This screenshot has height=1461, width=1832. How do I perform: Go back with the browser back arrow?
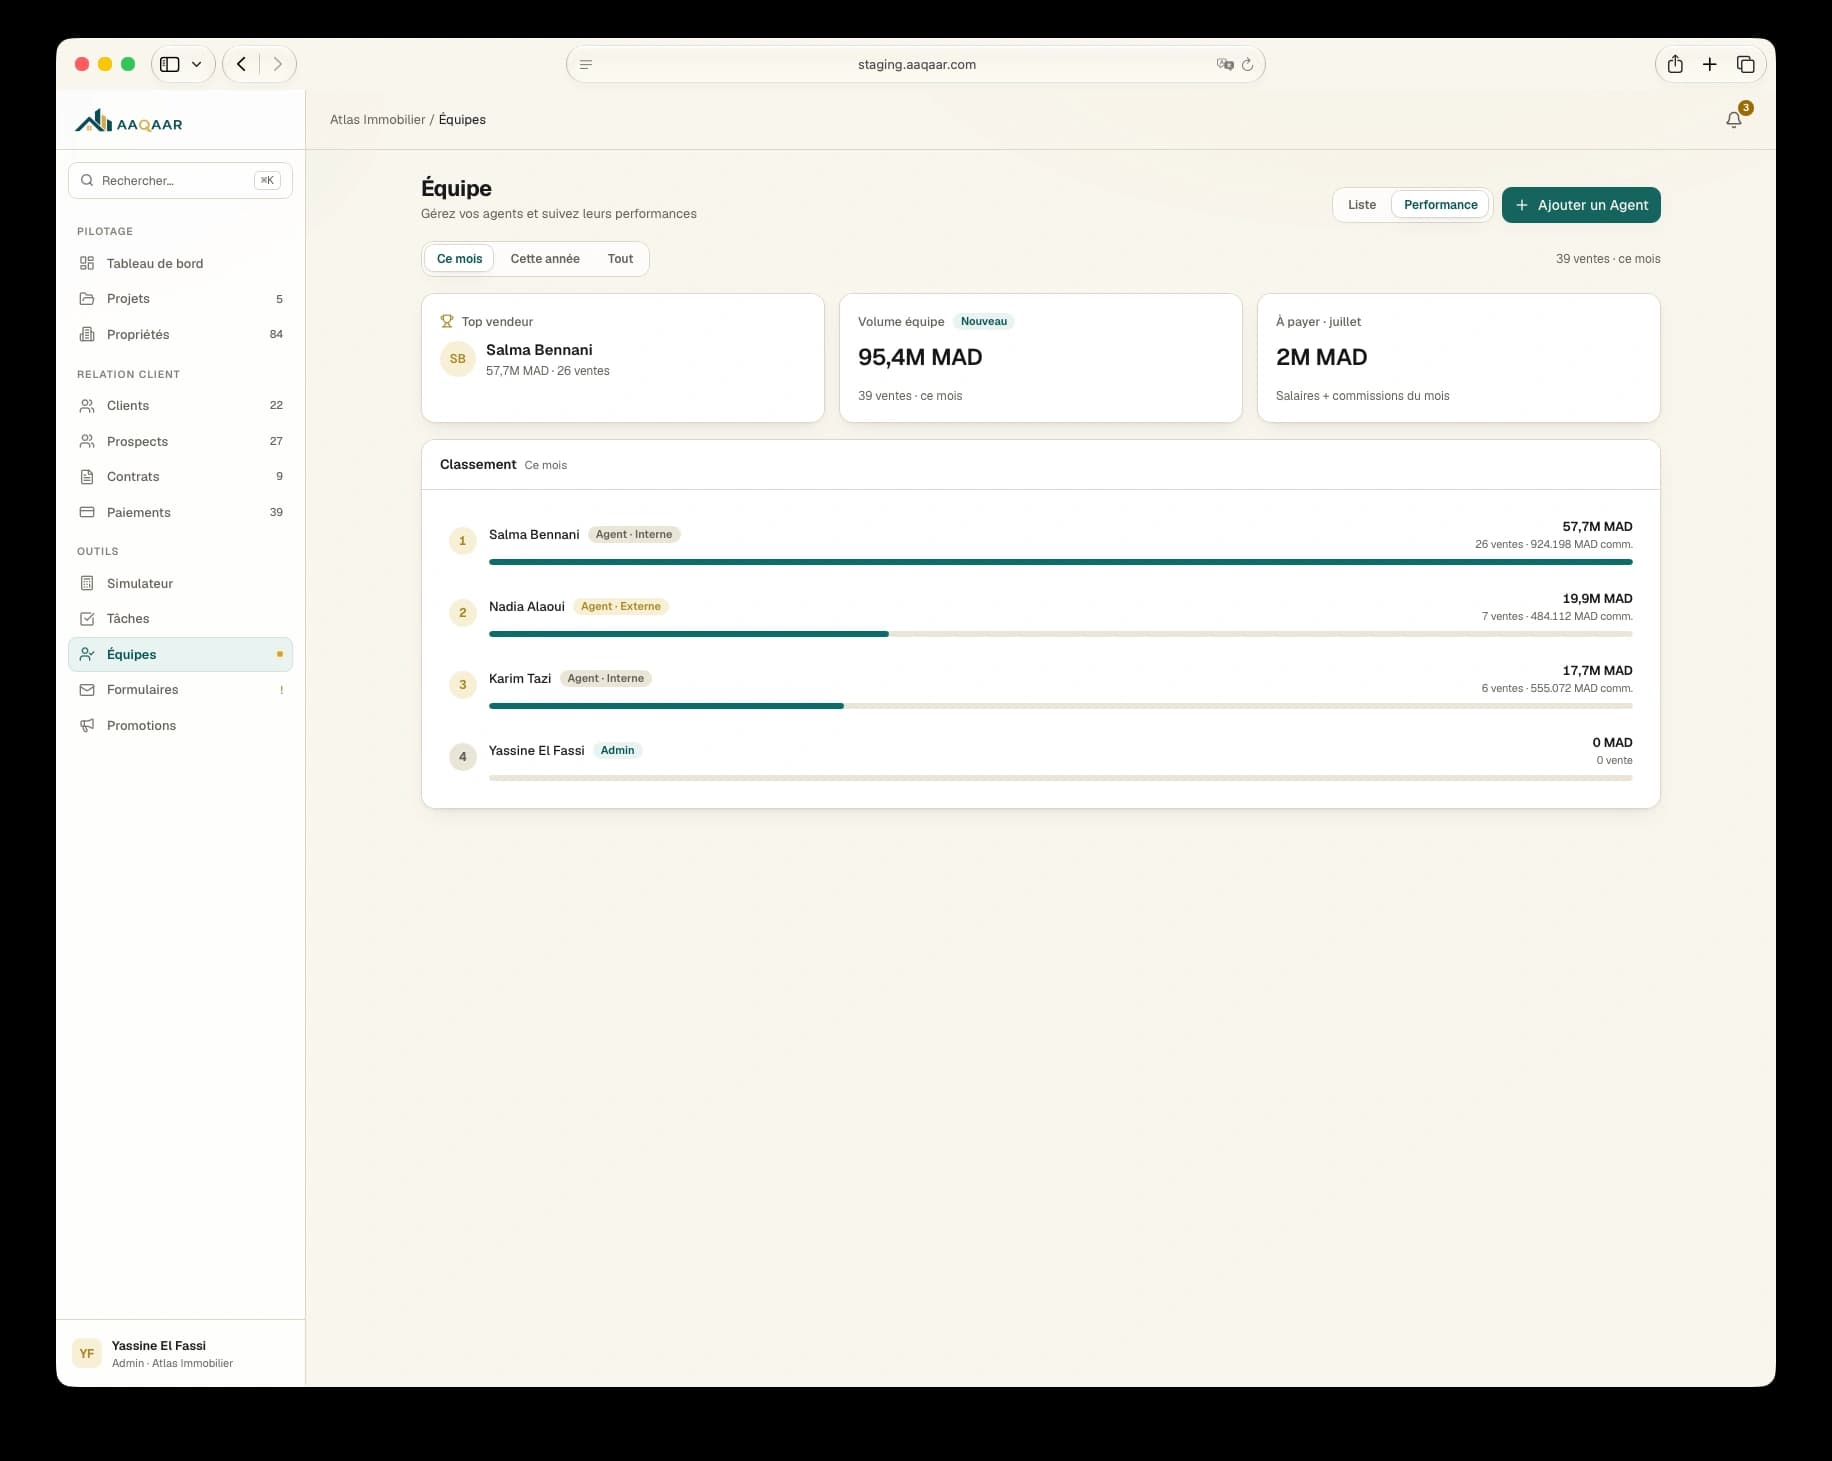point(241,64)
